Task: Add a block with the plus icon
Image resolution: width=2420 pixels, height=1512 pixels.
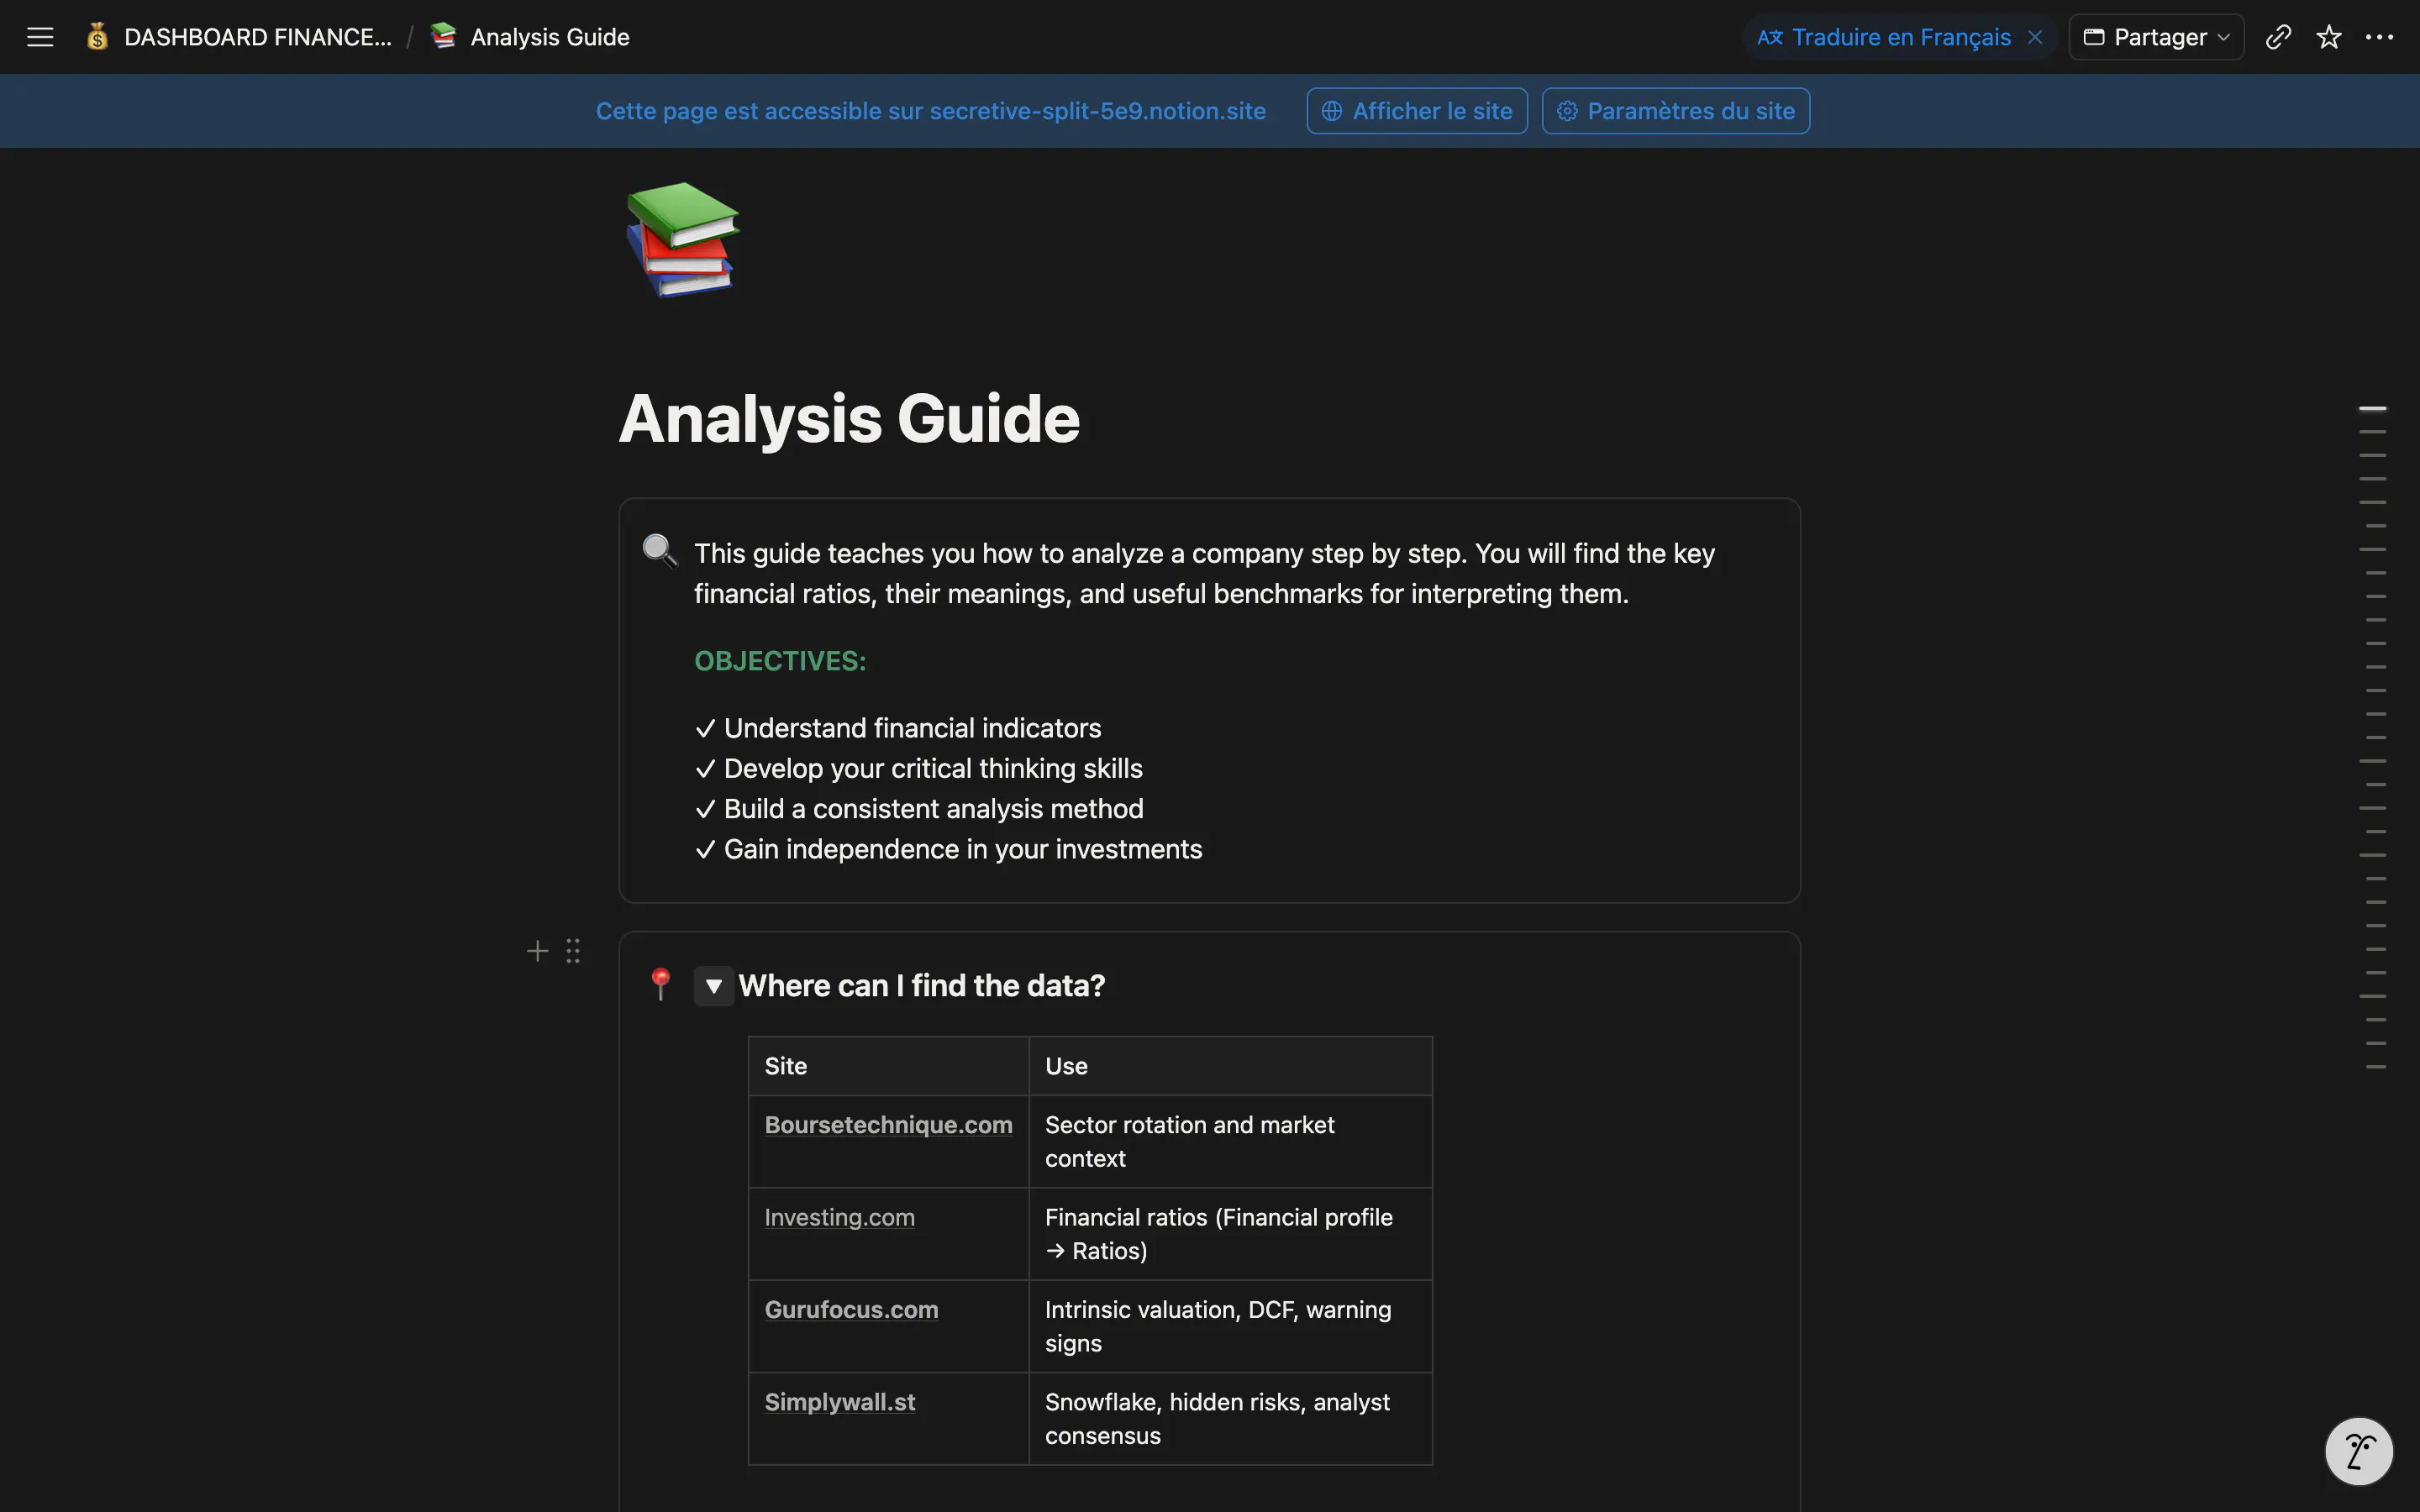Action: (x=538, y=951)
